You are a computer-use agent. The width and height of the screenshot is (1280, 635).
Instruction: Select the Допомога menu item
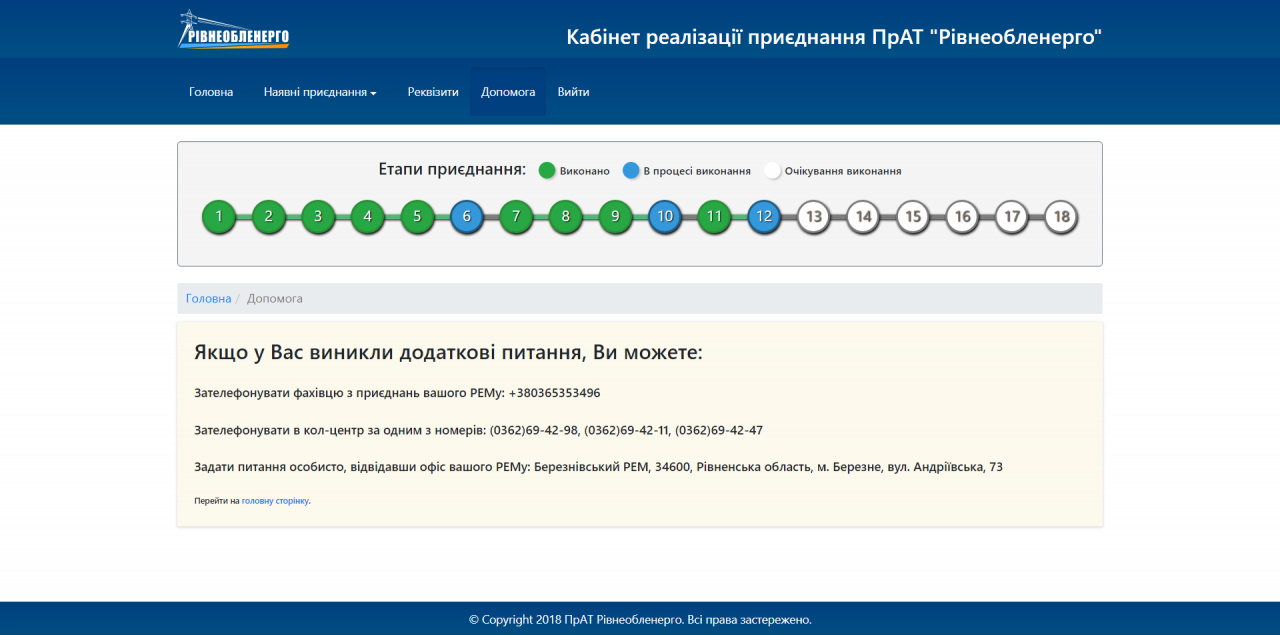point(508,92)
